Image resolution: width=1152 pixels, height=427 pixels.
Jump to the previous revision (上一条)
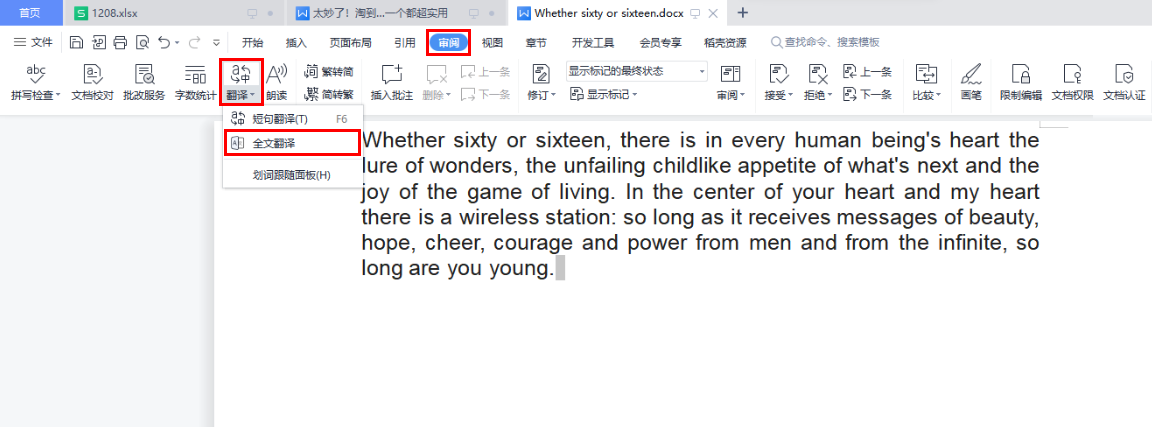(868, 72)
